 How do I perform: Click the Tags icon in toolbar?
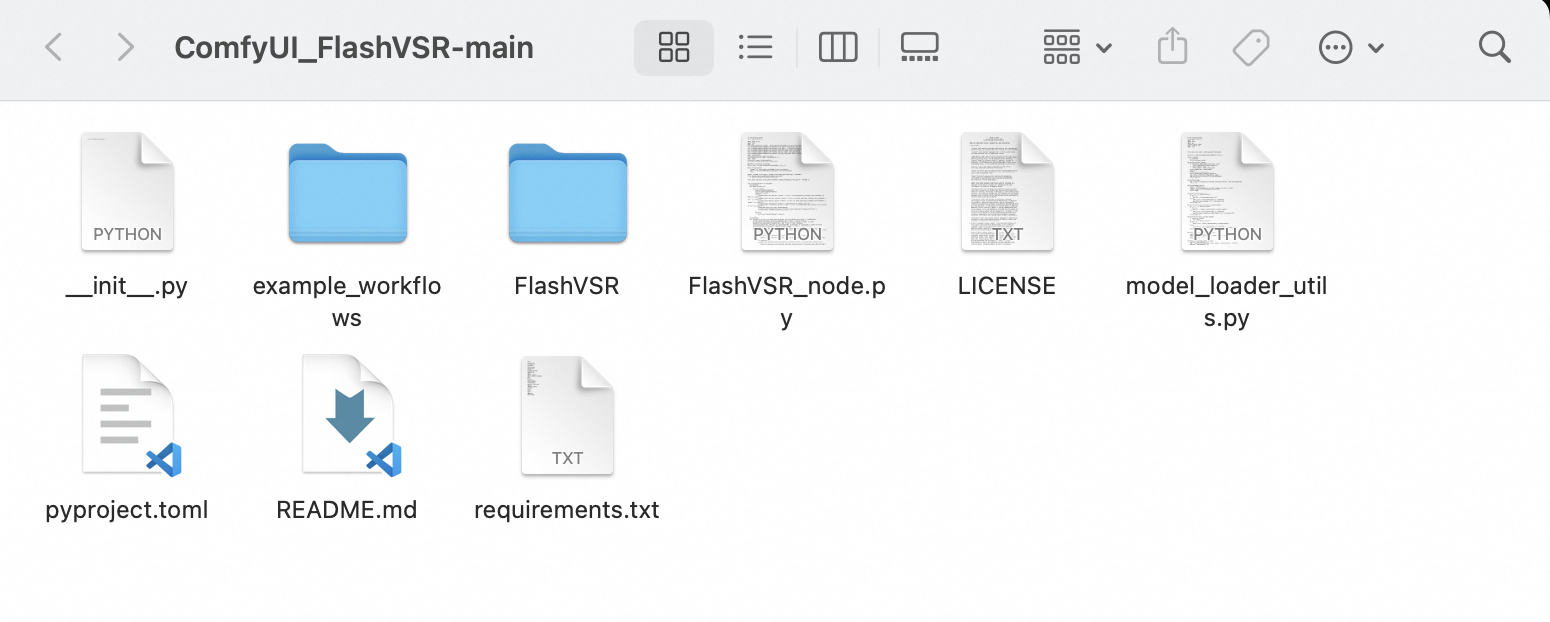[x=1250, y=47]
